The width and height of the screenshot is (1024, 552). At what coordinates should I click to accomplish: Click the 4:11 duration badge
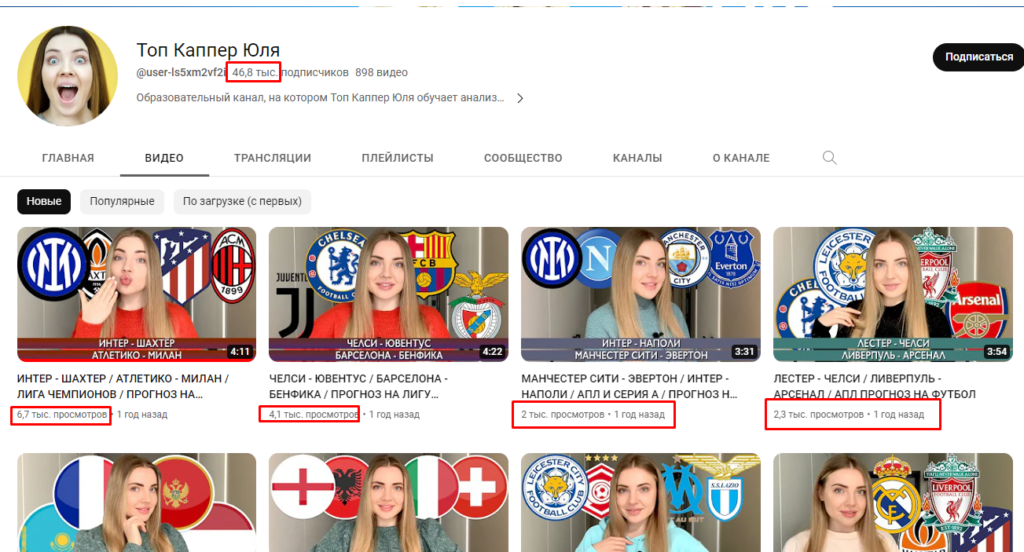click(x=240, y=351)
